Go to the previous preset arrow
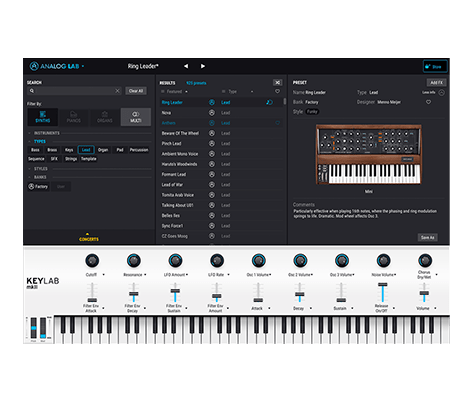Viewport: 473px width, 400px height. click(x=186, y=66)
